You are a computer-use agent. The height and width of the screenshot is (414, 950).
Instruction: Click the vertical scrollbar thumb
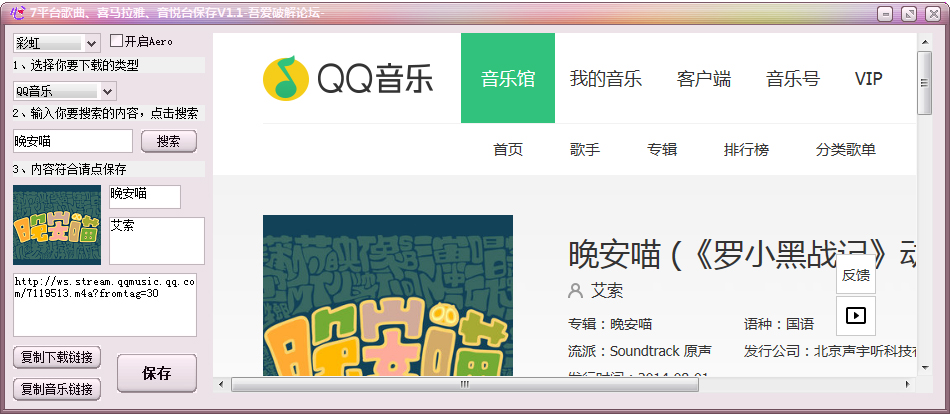click(x=925, y=83)
